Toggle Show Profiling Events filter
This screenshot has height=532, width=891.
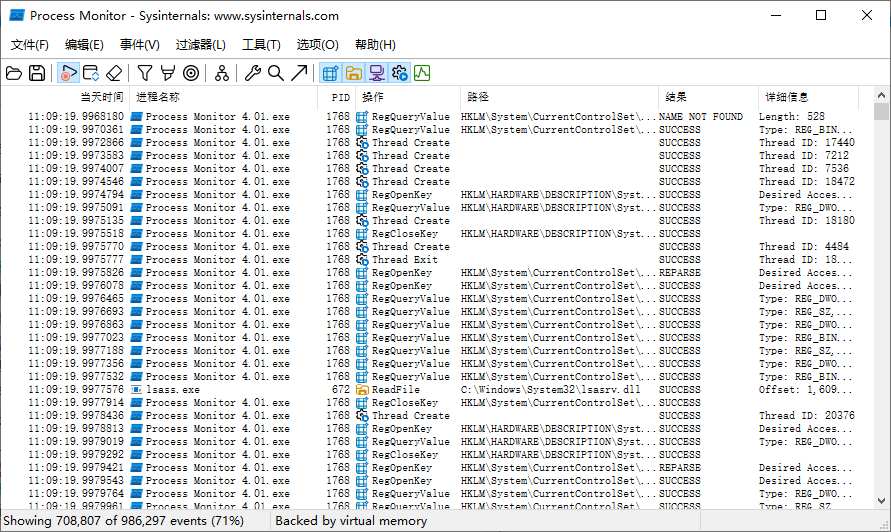click(x=422, y=73)
